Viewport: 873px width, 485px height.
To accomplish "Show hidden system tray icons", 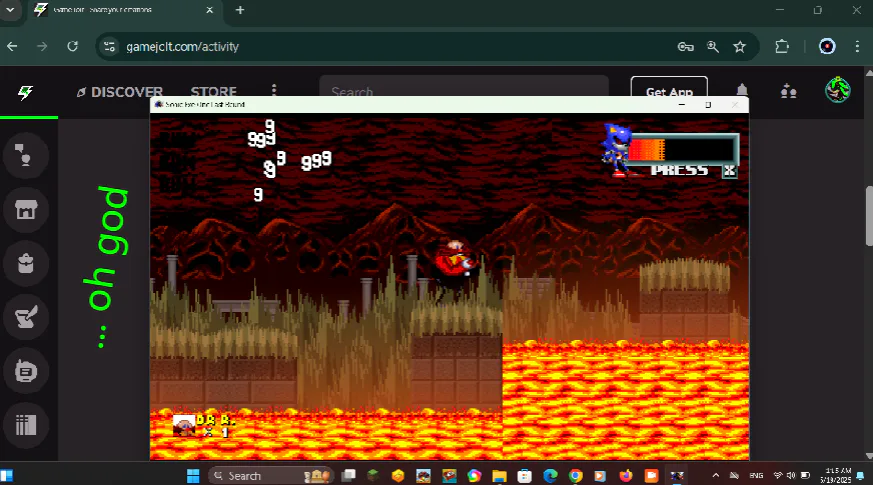I will (x=715, y=476).
